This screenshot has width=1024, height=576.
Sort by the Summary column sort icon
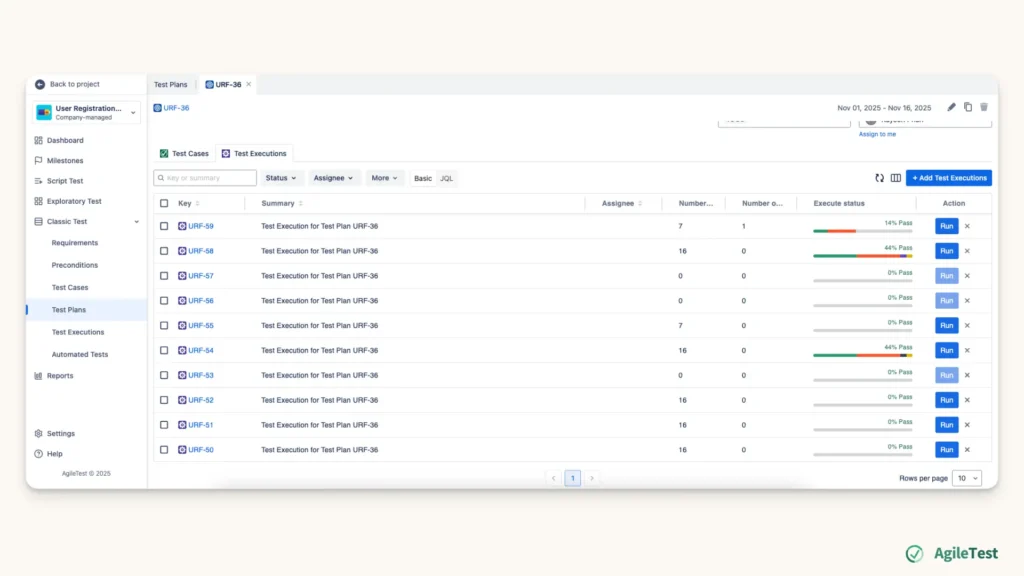tap(300, 204)
